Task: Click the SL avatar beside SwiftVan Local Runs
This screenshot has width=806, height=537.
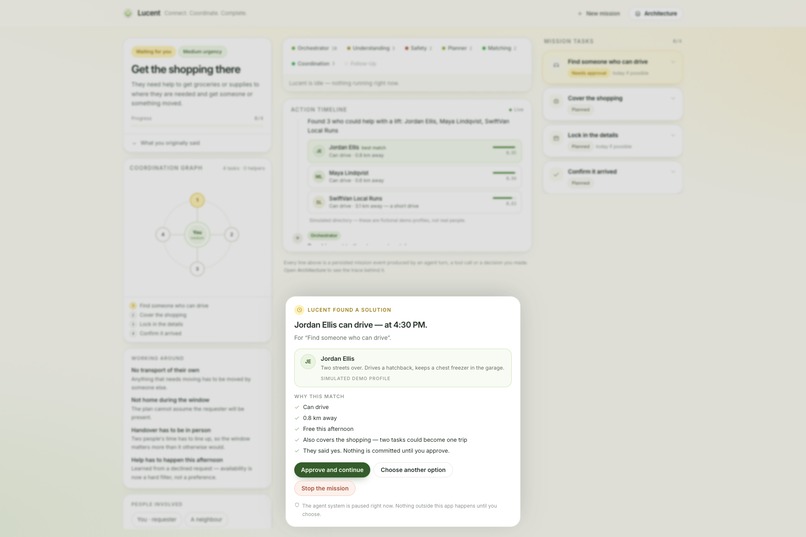Action: point(319,202)
